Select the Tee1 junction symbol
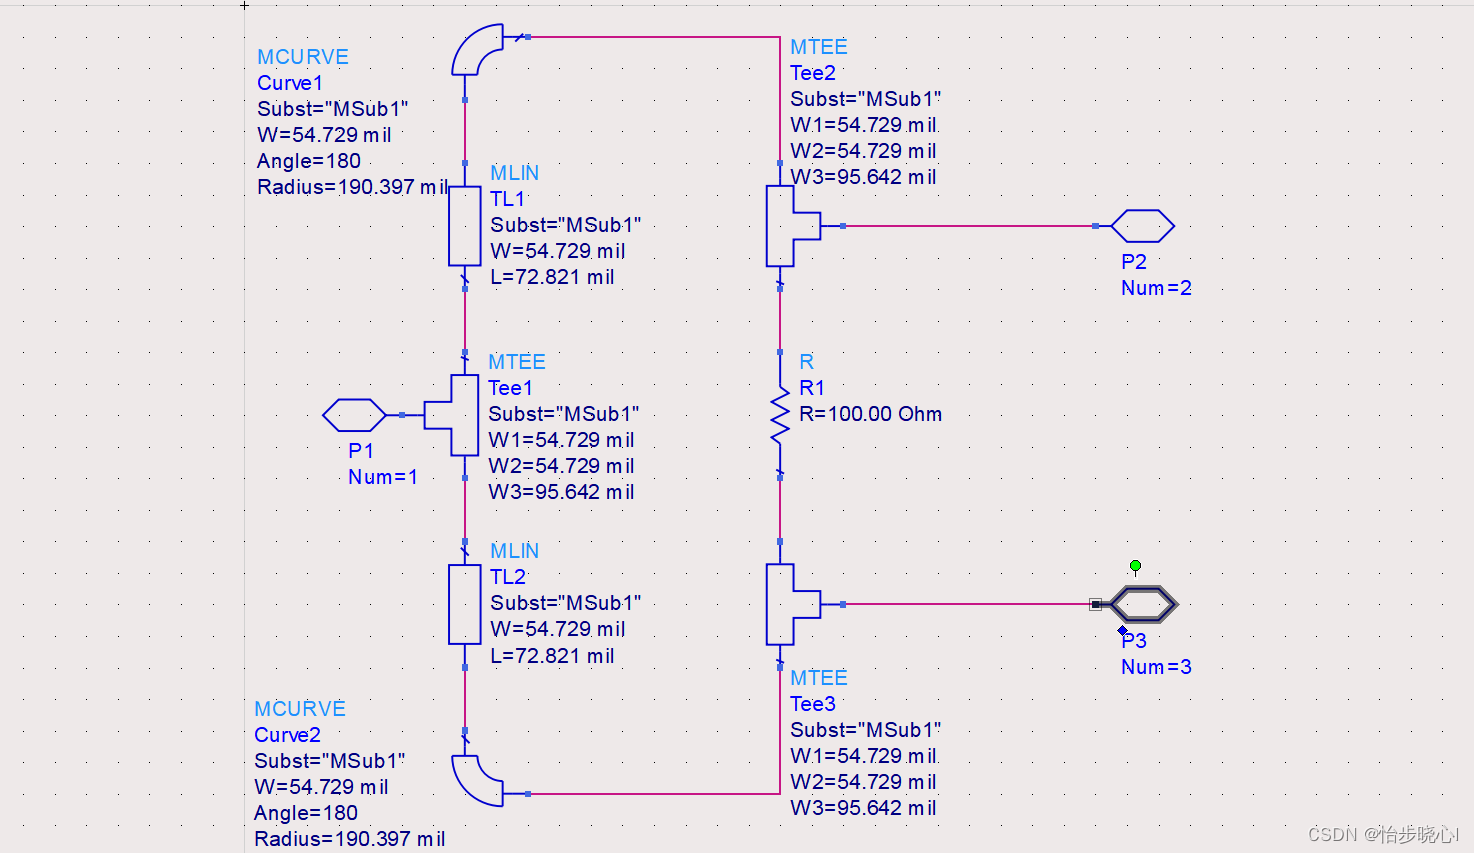The image size is (1474, 853). pyautogui.click(x=452, y=415)
